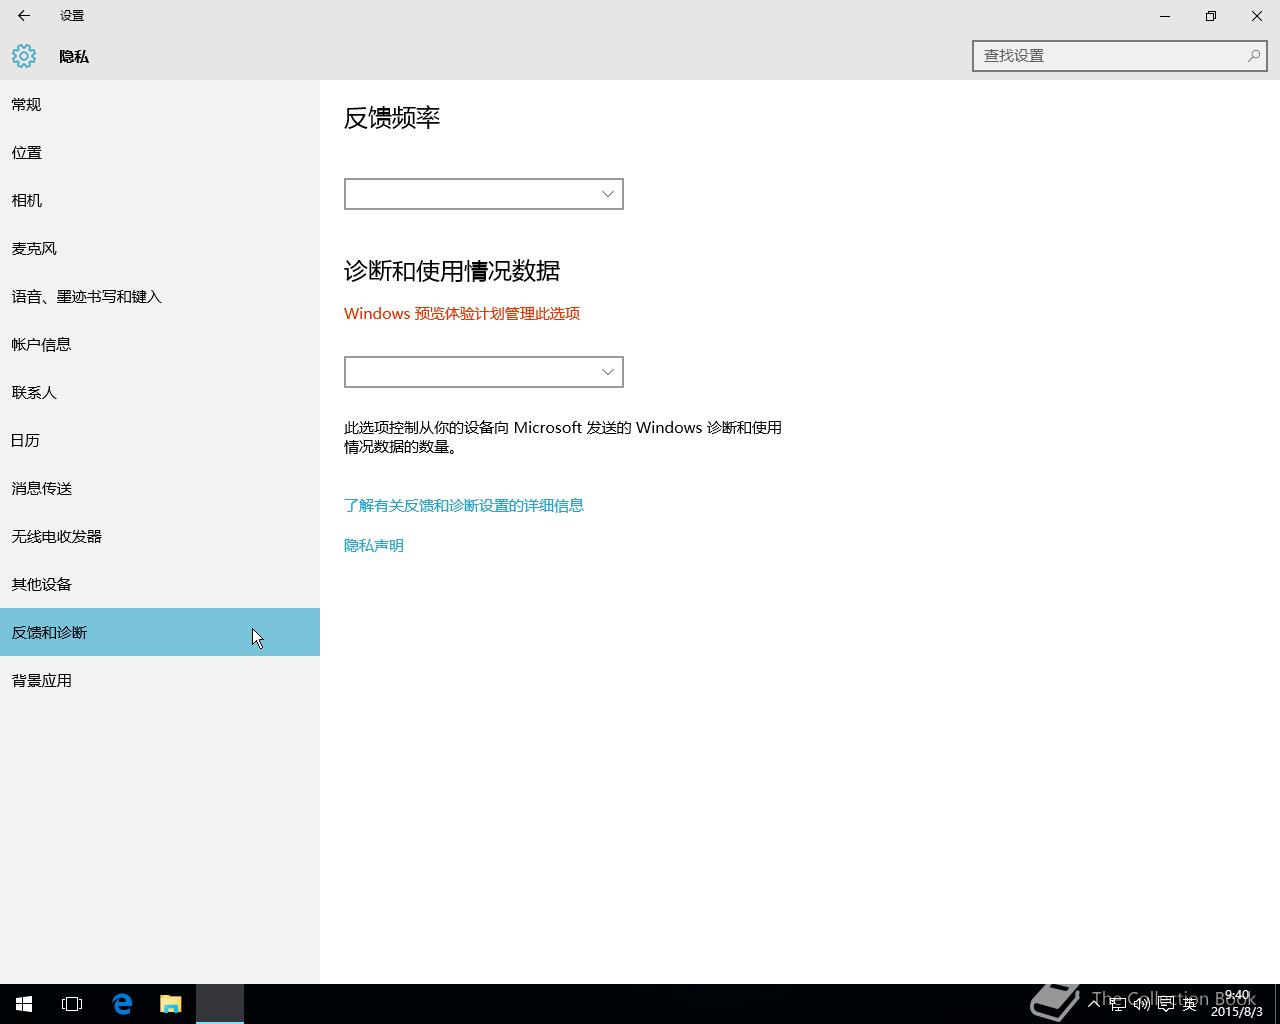Show hidden tray icons with the chevron

(x=1094, y=1004)
